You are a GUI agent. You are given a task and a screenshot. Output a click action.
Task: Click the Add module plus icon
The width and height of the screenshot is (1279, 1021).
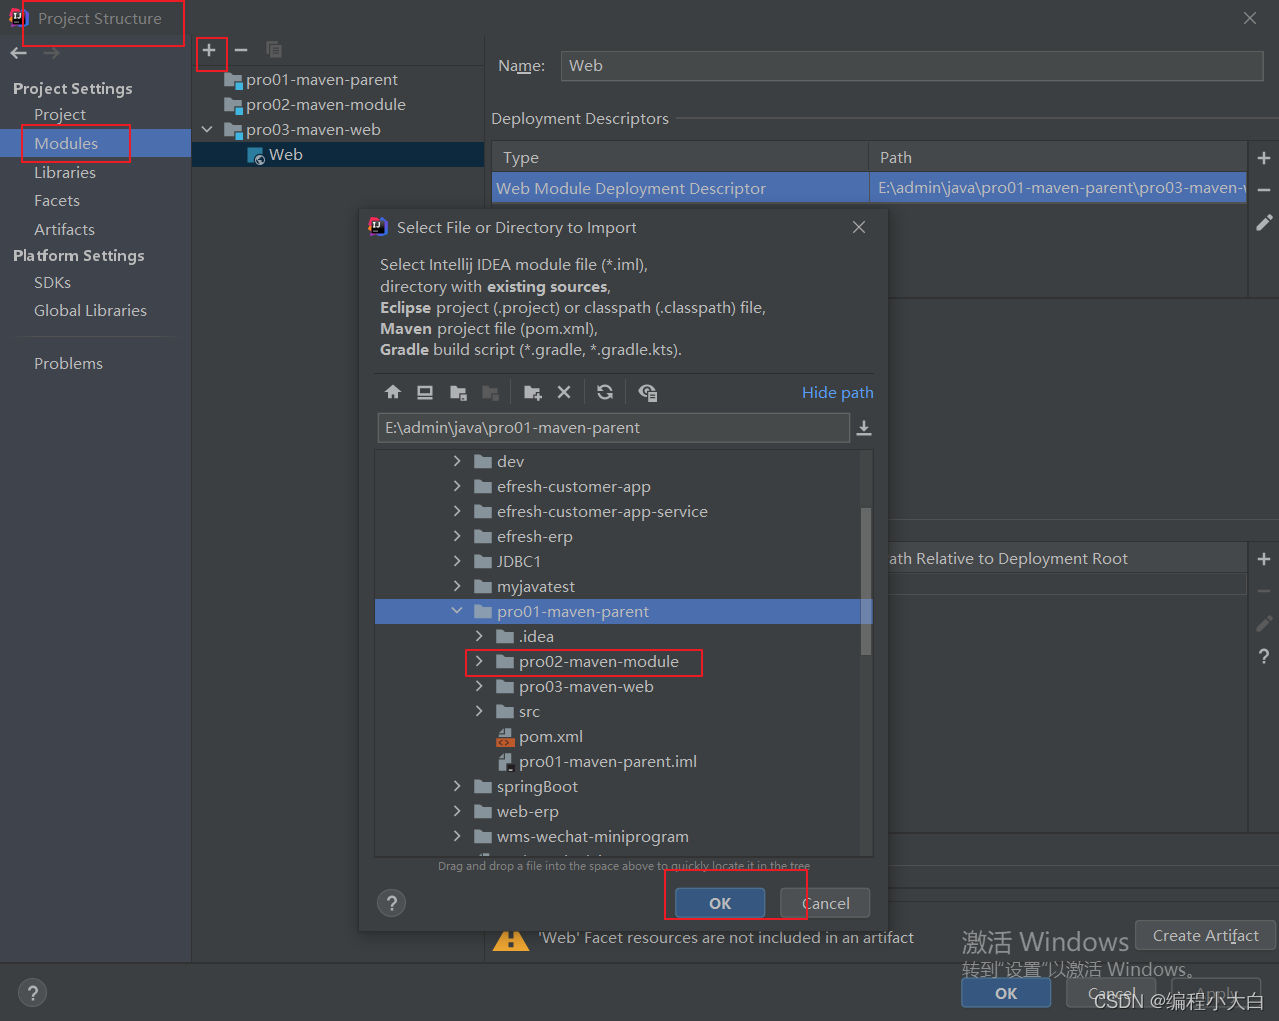click(x=209, y=50)
